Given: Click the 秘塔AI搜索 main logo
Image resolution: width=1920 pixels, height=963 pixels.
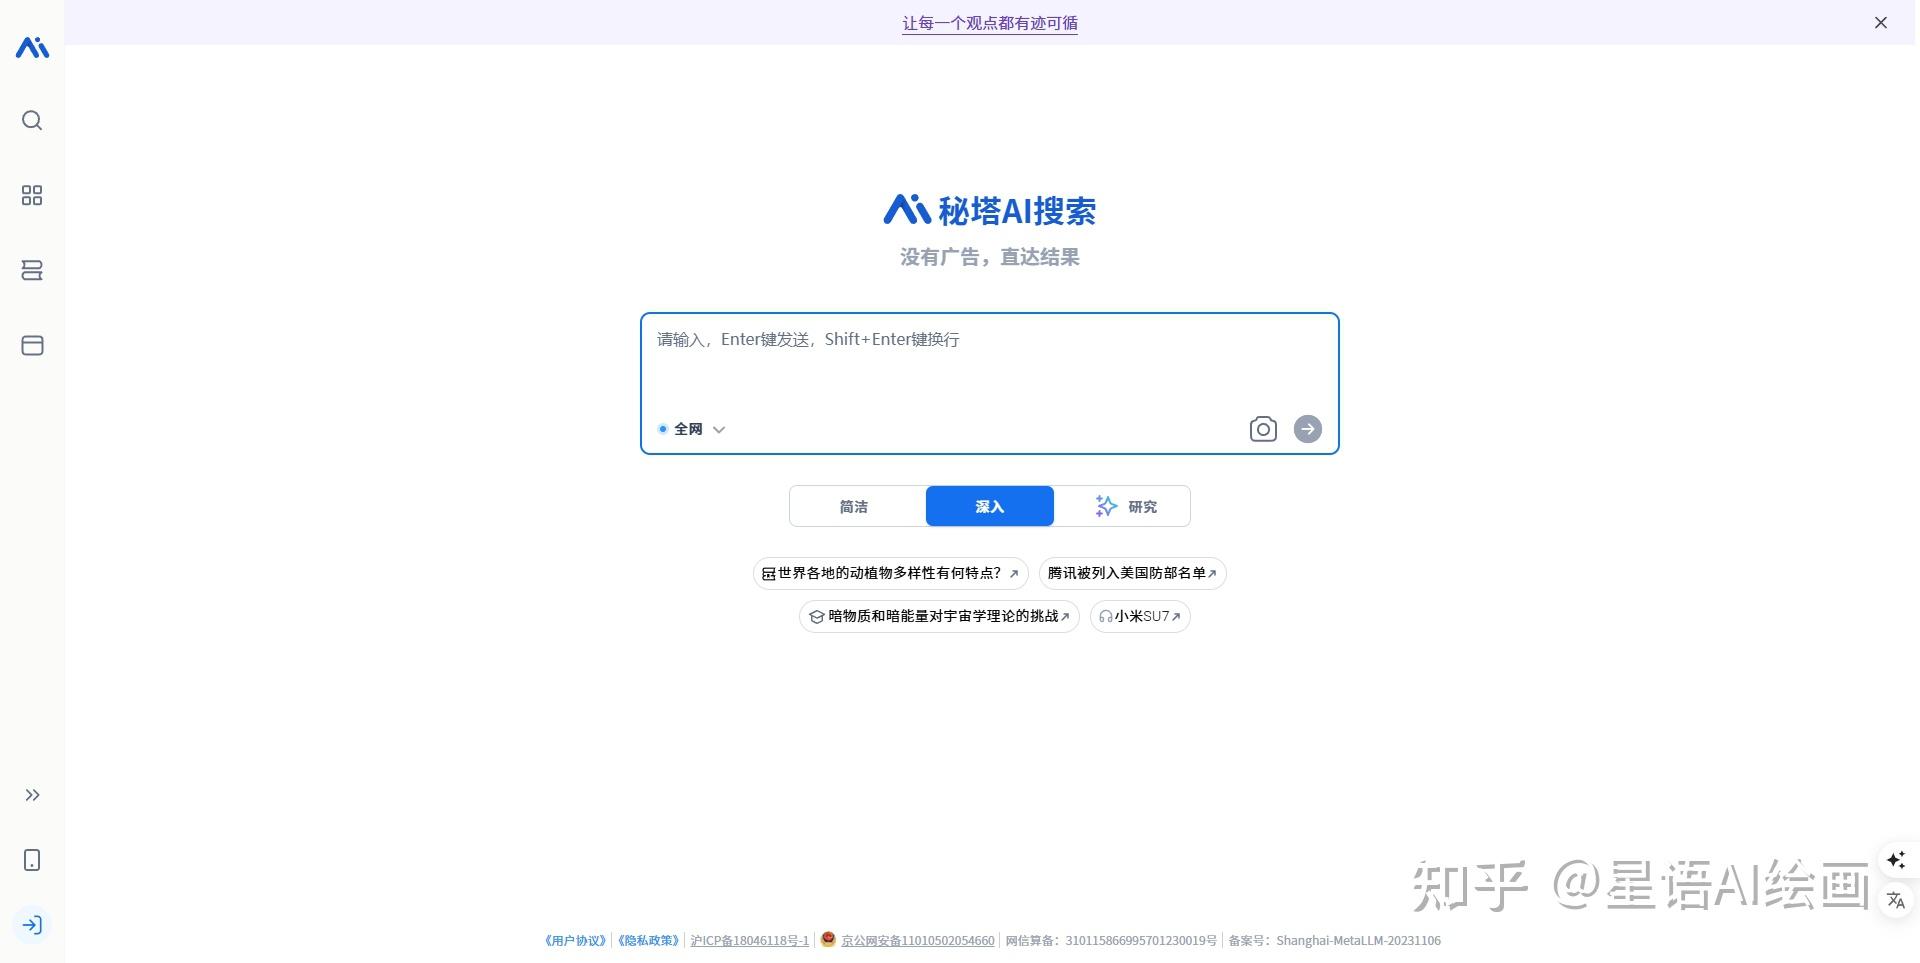Looking at the screenshot, I should (x=990, y=210).
